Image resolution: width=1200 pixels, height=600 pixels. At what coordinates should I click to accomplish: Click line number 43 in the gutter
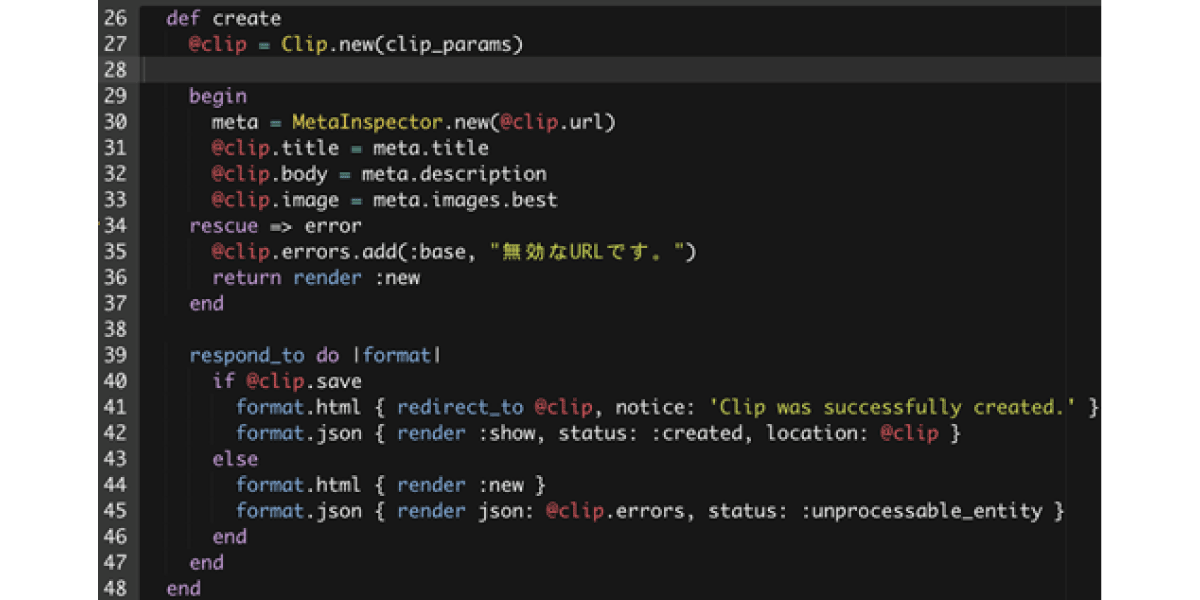115,460
